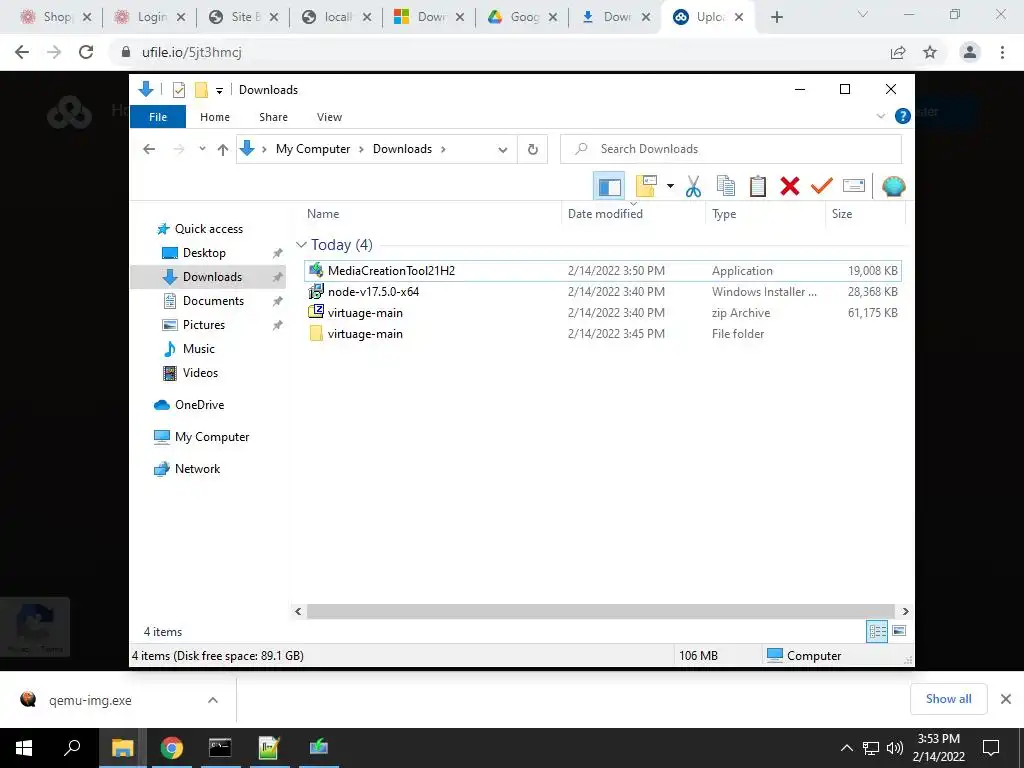Screen dimensions: 1024x768
Task: Select the virtuage-main file folder
Action: (603, 334)
